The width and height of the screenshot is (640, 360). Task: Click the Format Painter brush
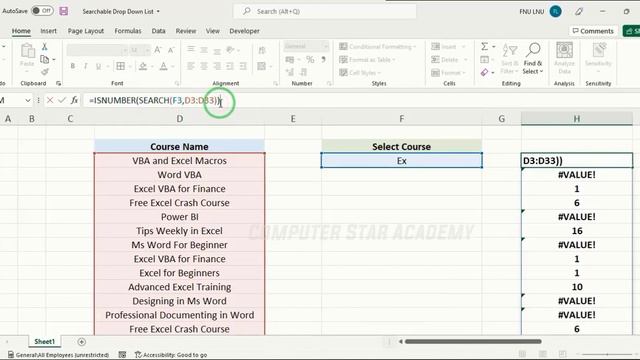(45, 72)
